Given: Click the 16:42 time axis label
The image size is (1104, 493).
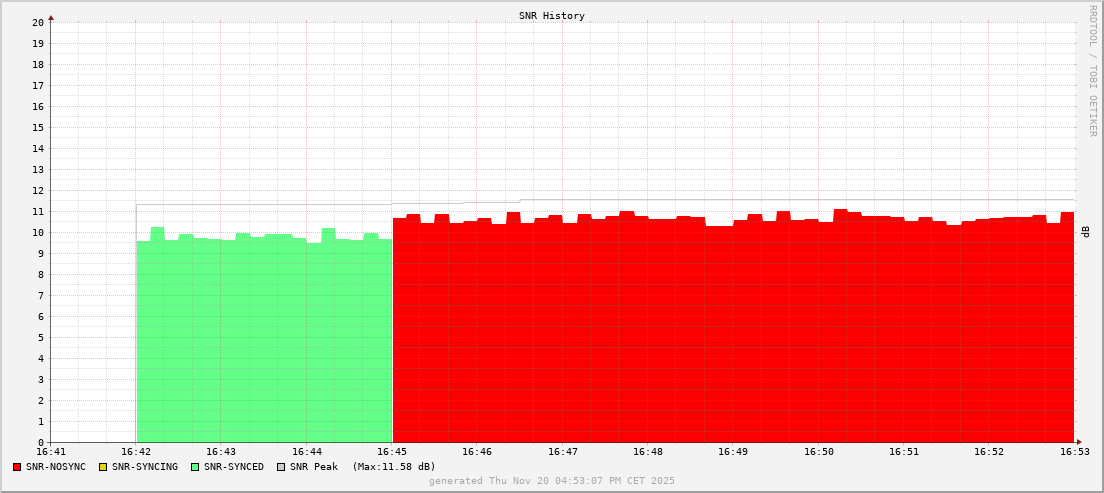Looking at the screenshot, I should click(x=136, y=452).
